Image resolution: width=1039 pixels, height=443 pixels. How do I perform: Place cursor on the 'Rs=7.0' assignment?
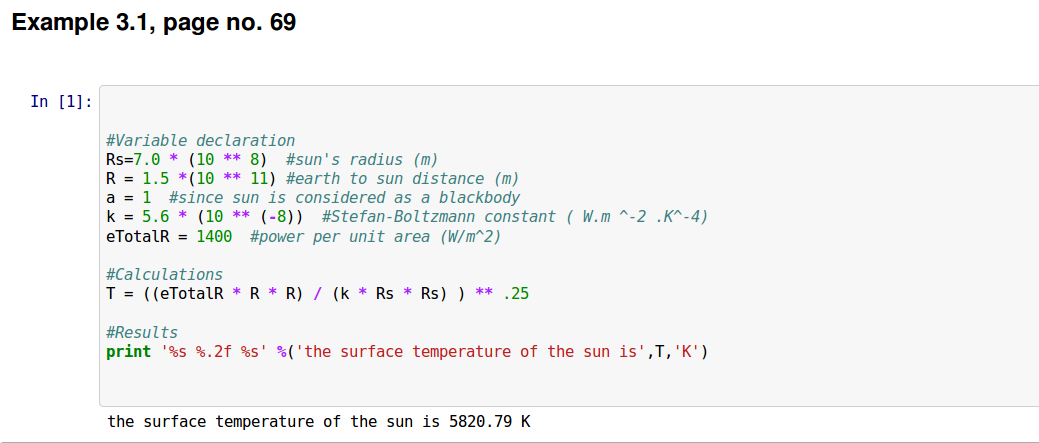[133, 160]
